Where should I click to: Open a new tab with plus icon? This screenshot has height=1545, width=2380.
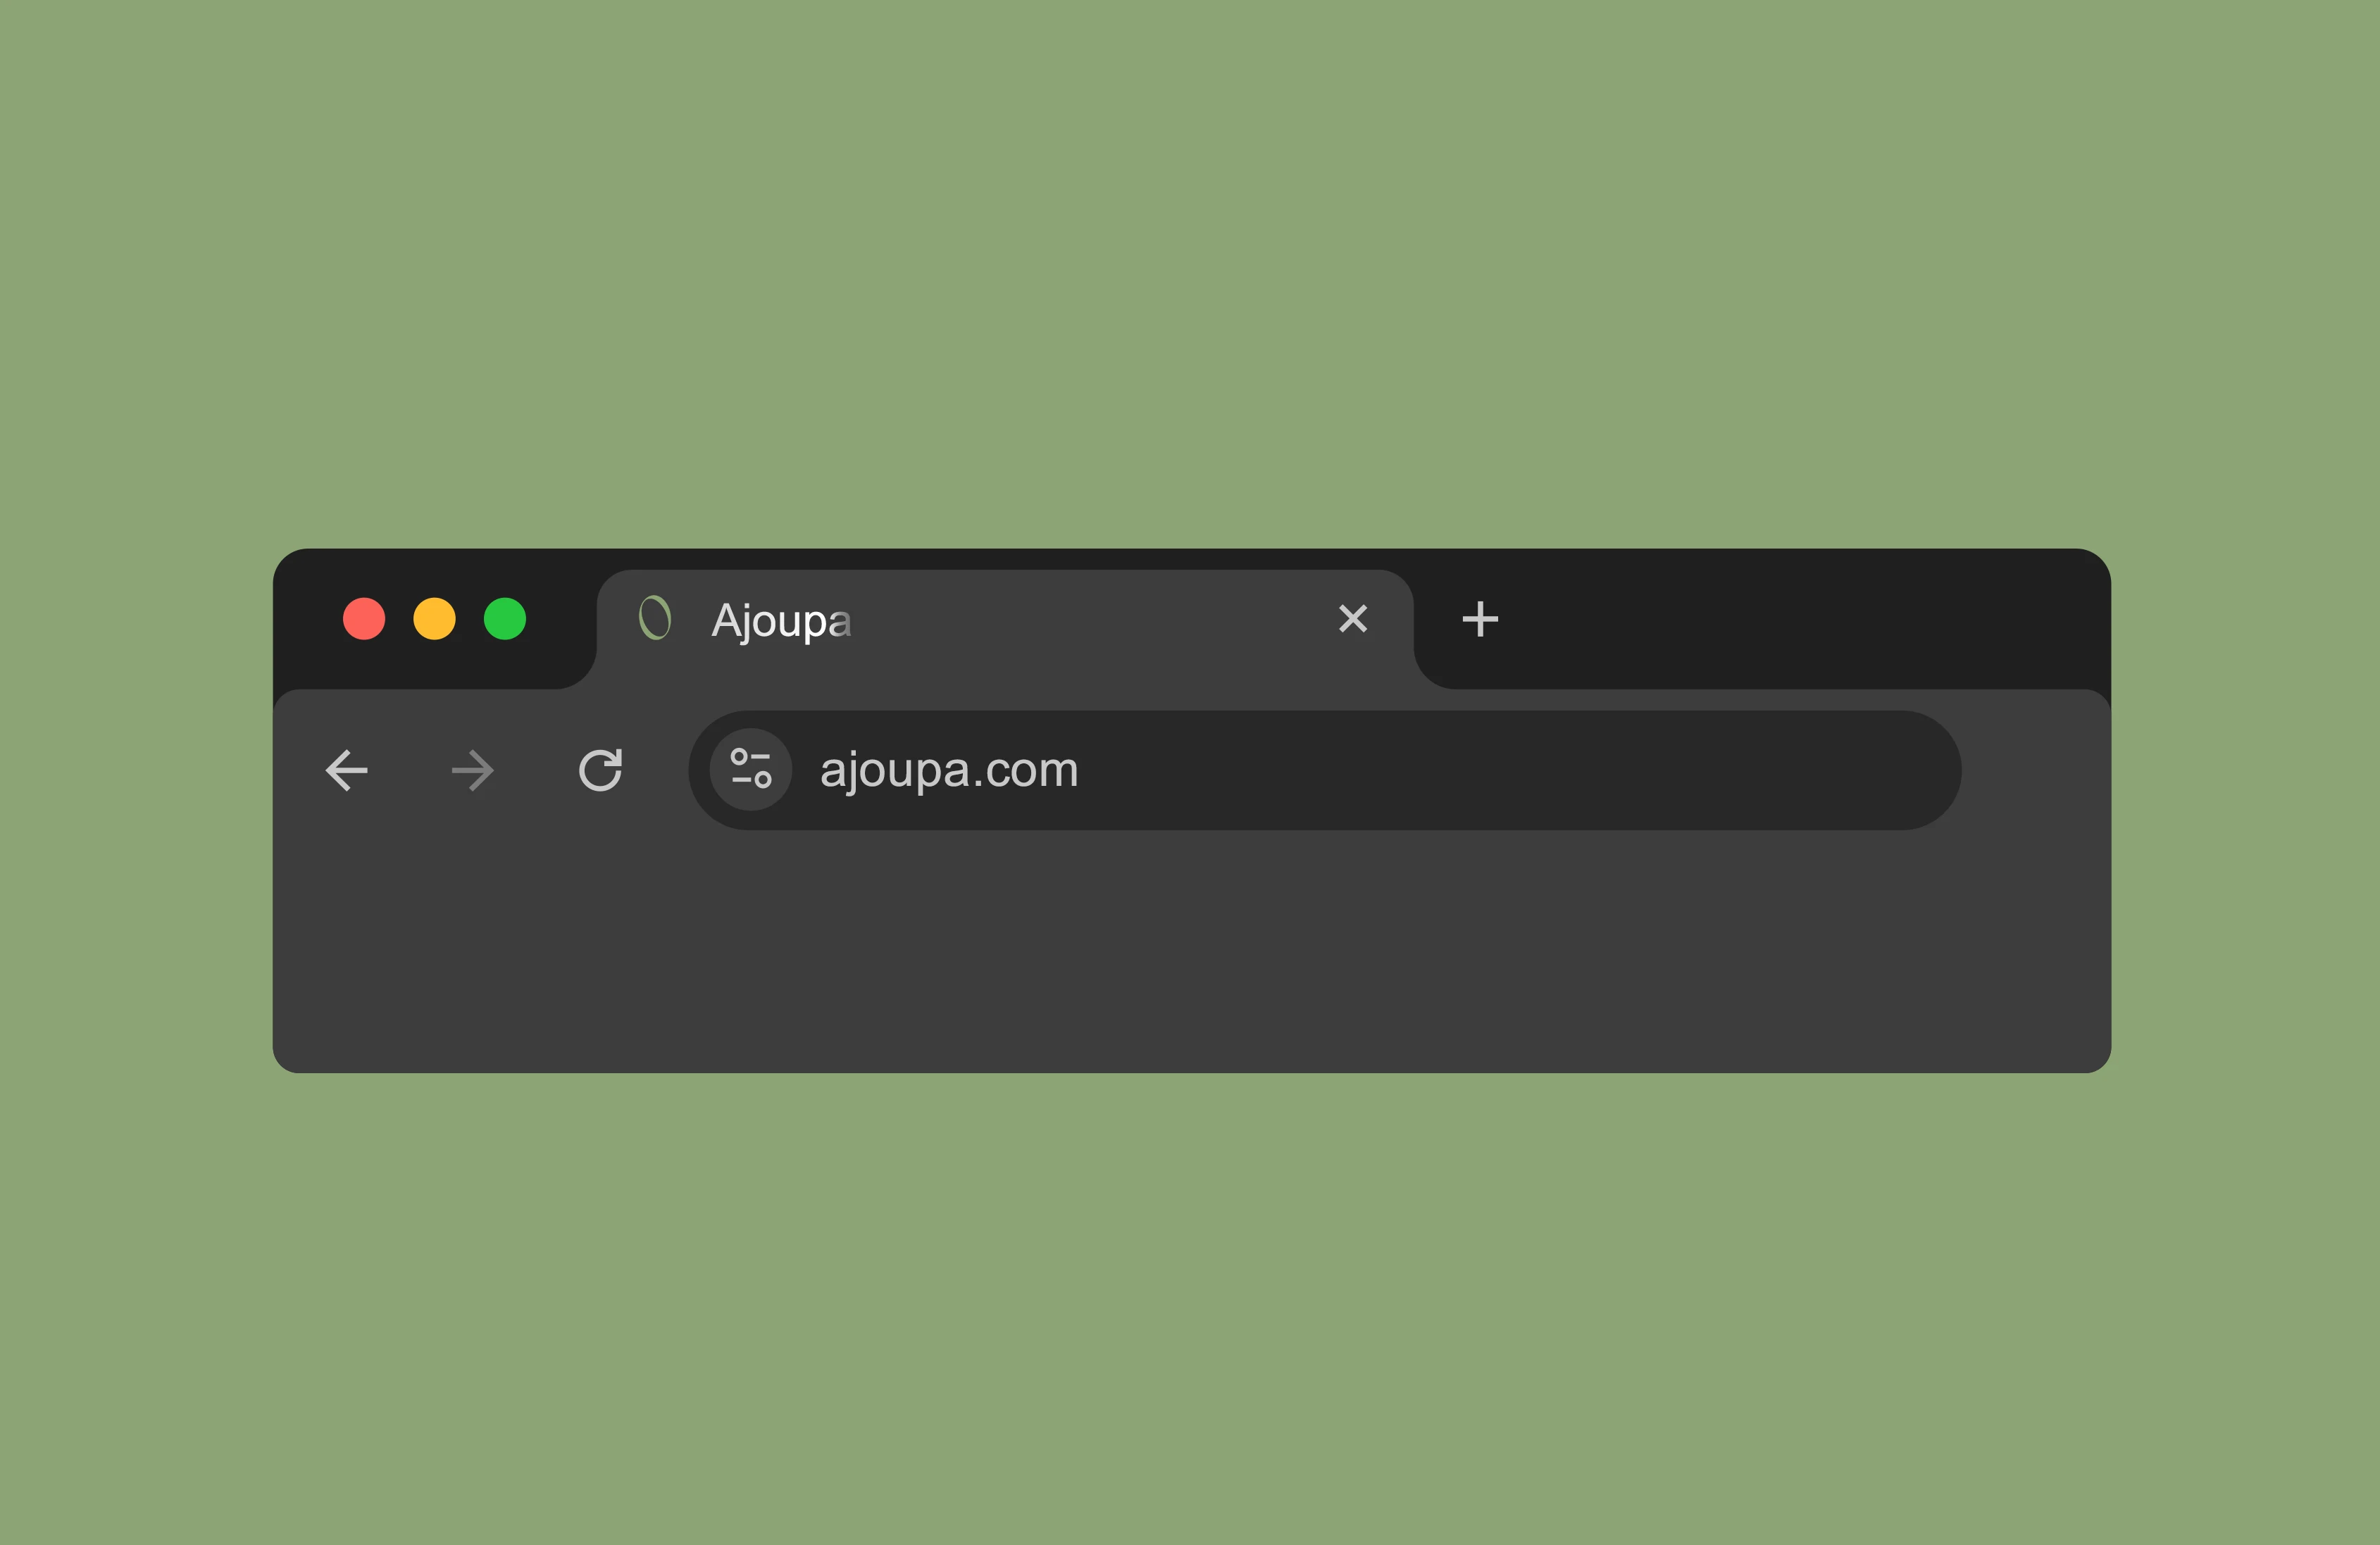click(x=1480, y=619)
